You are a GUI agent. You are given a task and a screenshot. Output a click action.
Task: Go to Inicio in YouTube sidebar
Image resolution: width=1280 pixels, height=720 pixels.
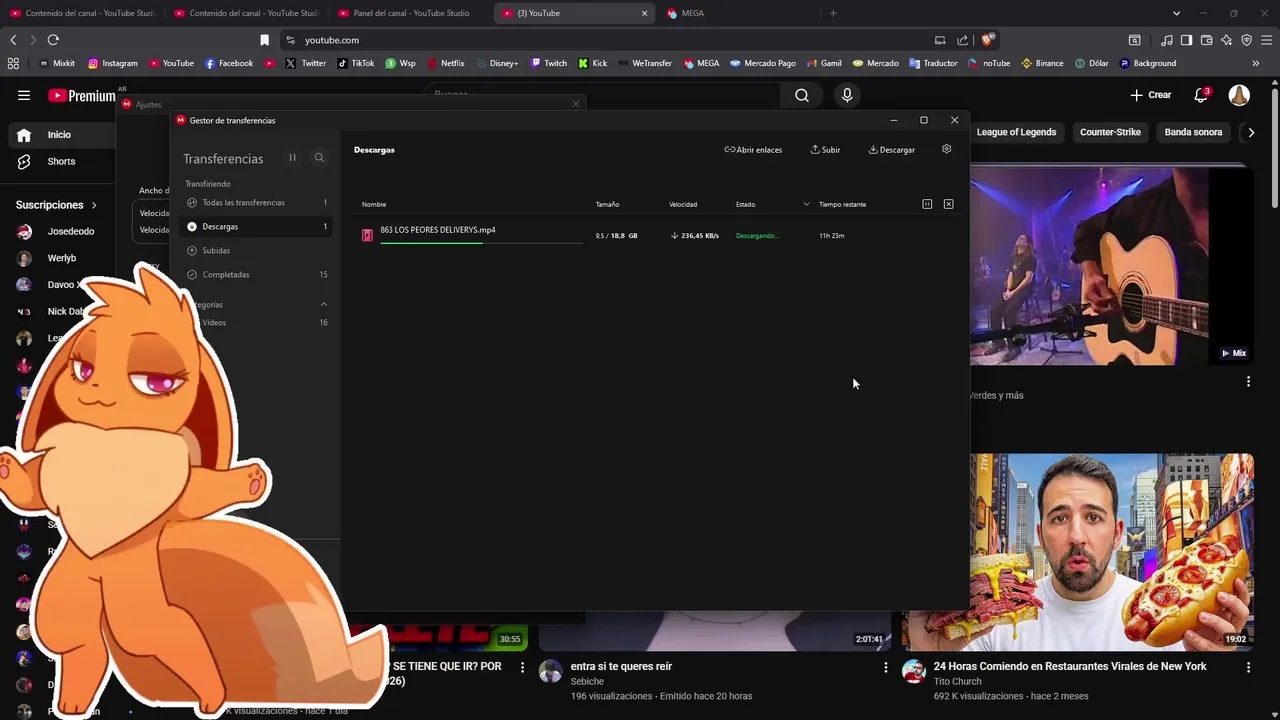click(x=60, y=135)
